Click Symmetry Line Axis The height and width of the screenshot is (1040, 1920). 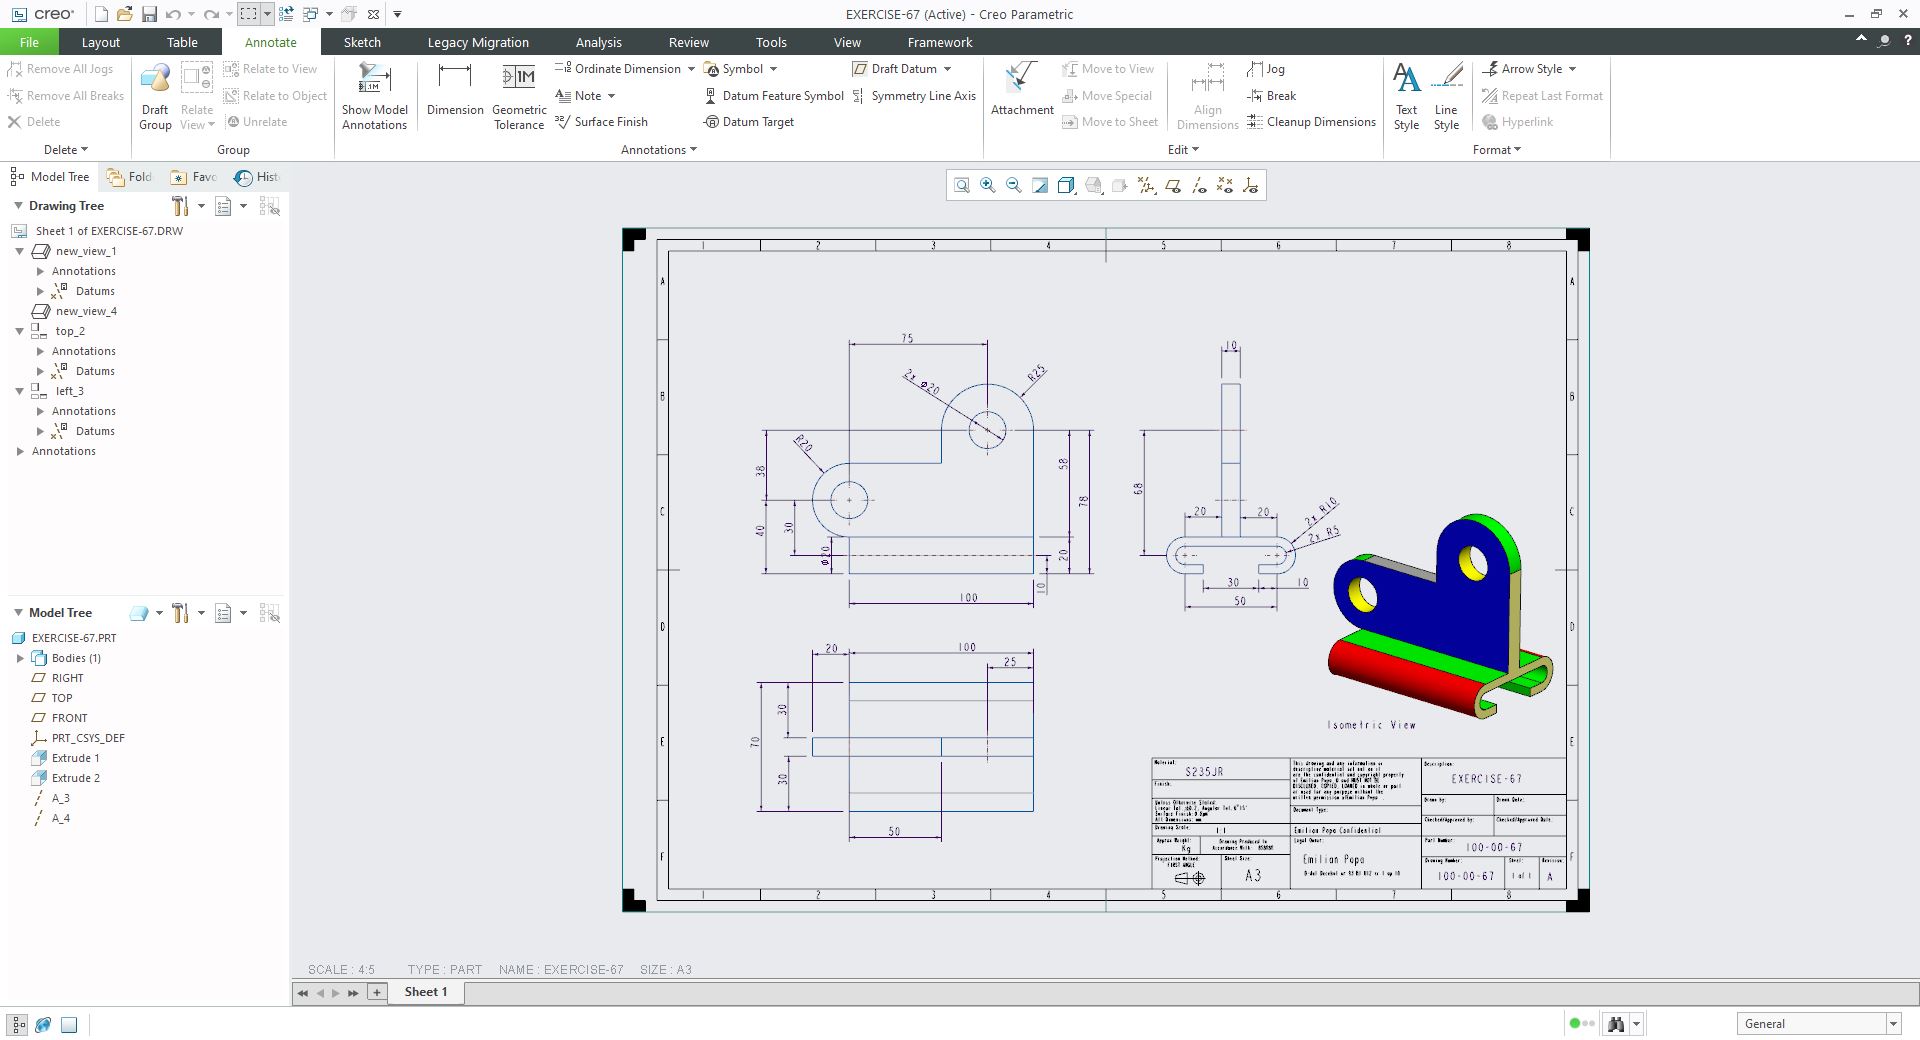[x=914, y=96]
